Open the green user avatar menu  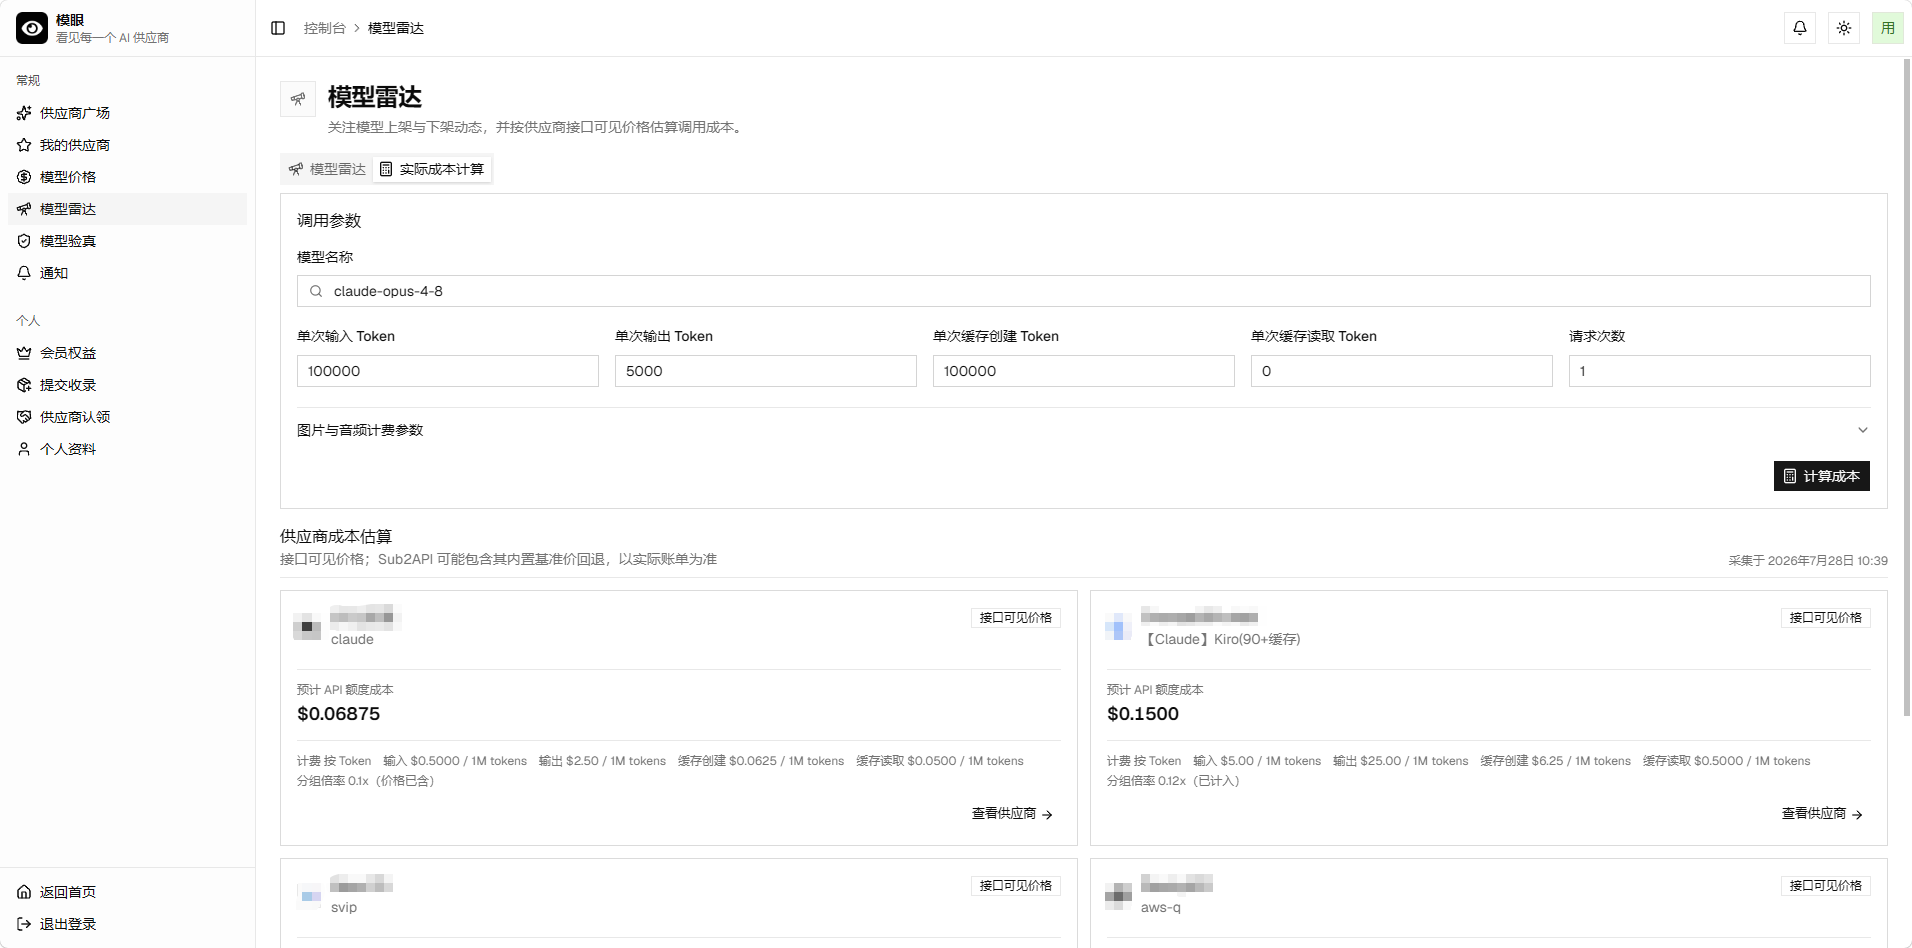pos(1888,28)
